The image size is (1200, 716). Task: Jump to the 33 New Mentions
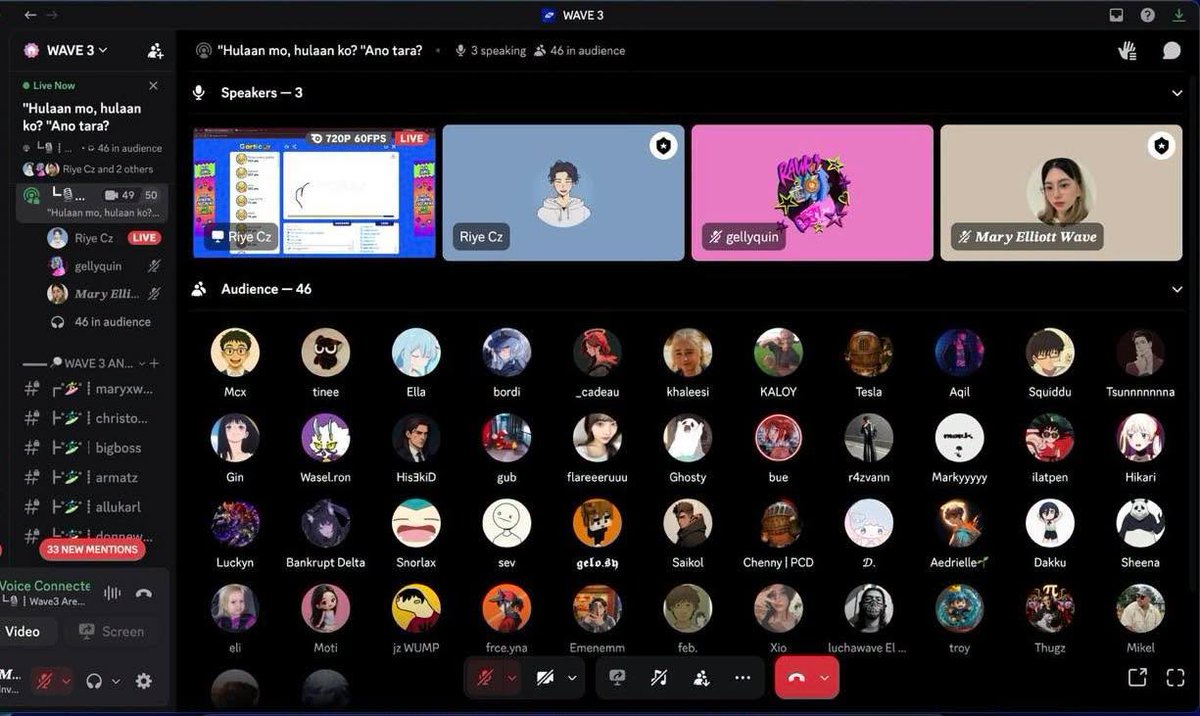point(92,549)
